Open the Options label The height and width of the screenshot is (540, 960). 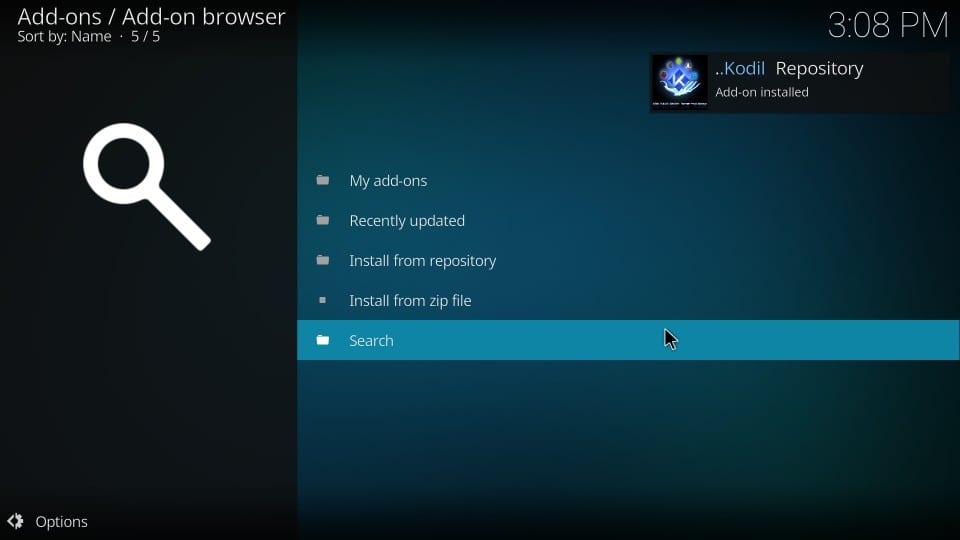pyautogui.click(x=61, y=522)
